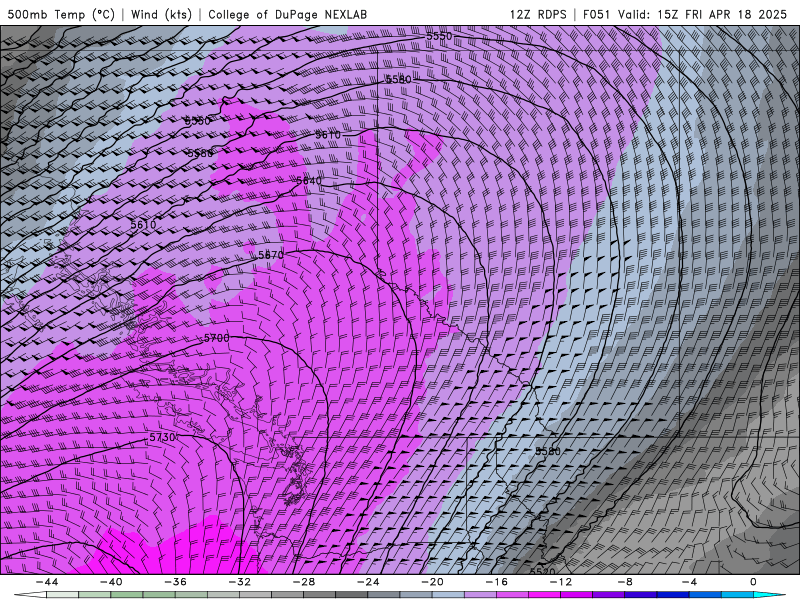The width and height of the screenshot is (800, 600).
Task: Click the -12 colorbar tick label
Action: pos(560,582)
